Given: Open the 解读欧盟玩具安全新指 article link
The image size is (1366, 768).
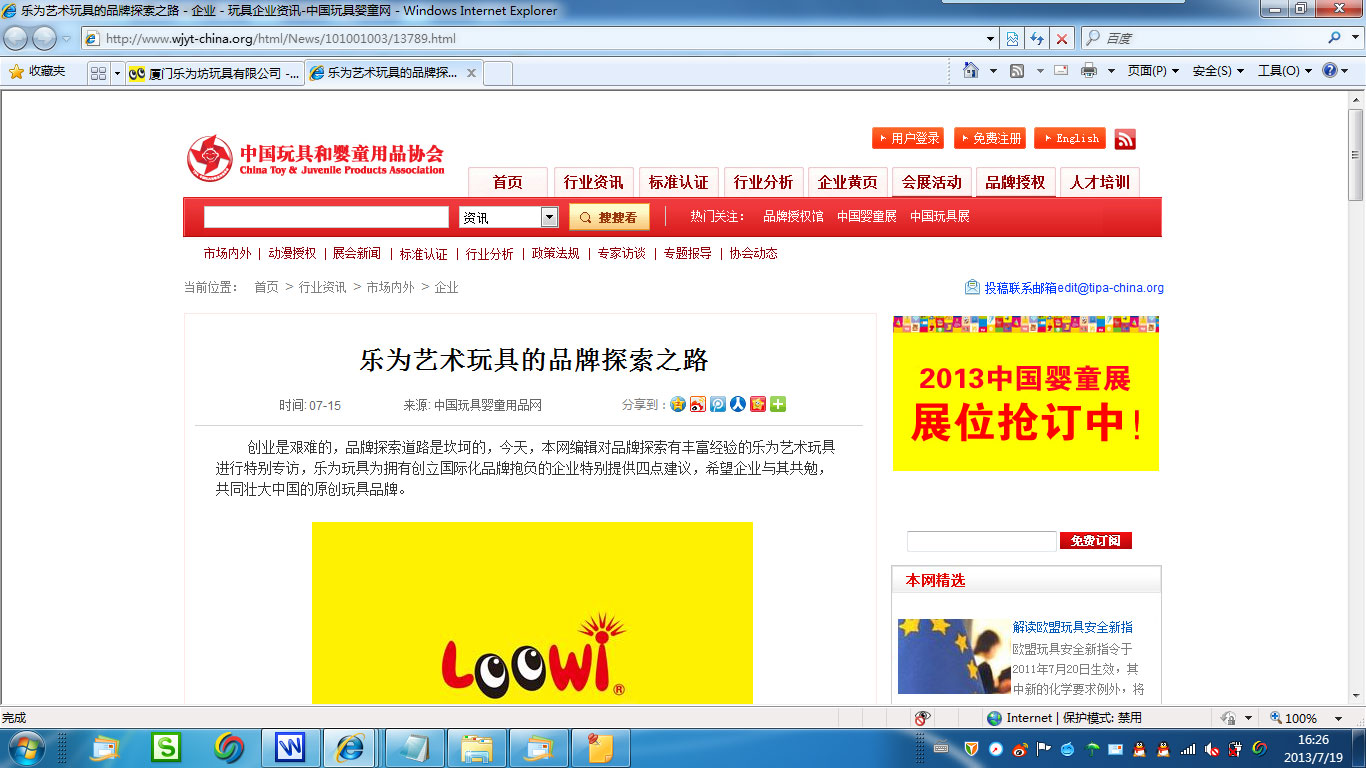Looking at the screenshot, I should [1072, 627].
